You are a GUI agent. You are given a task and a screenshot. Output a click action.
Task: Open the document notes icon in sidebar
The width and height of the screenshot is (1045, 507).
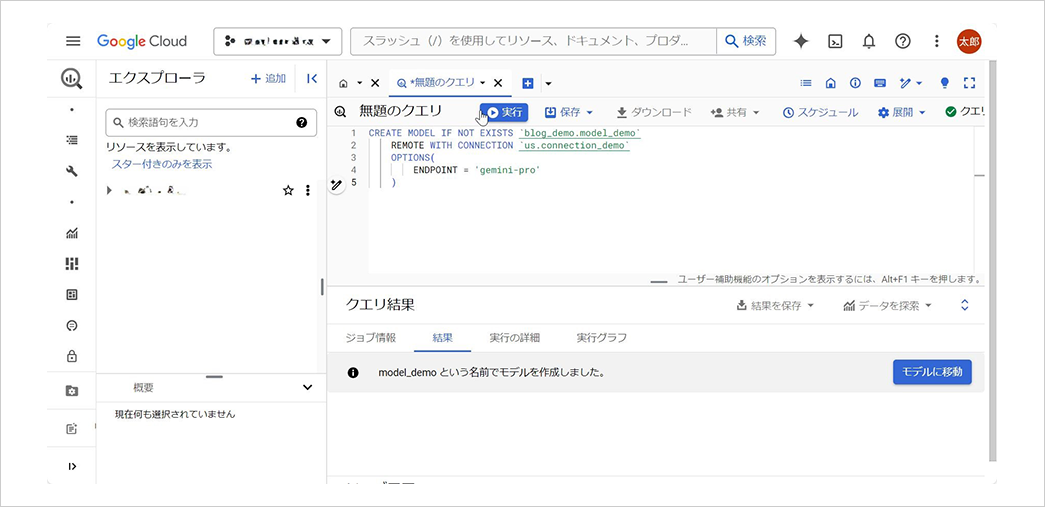(x=72, y=429)
